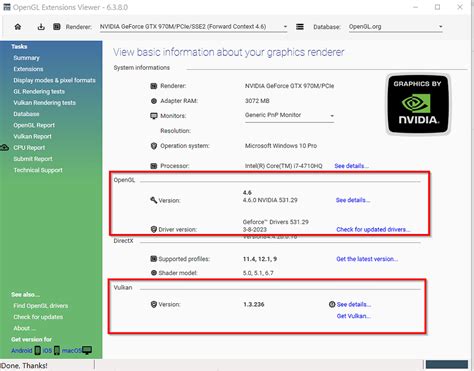Click the 'Done, Thanks!' status text

24,366
